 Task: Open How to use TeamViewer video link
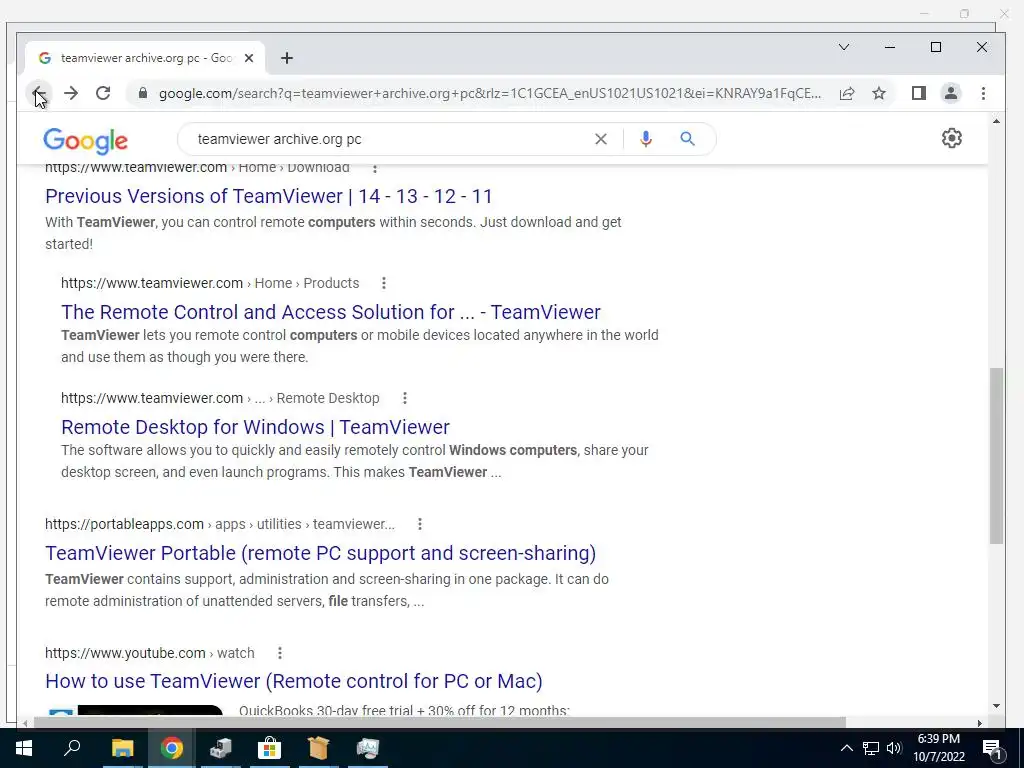pos(294,680)
